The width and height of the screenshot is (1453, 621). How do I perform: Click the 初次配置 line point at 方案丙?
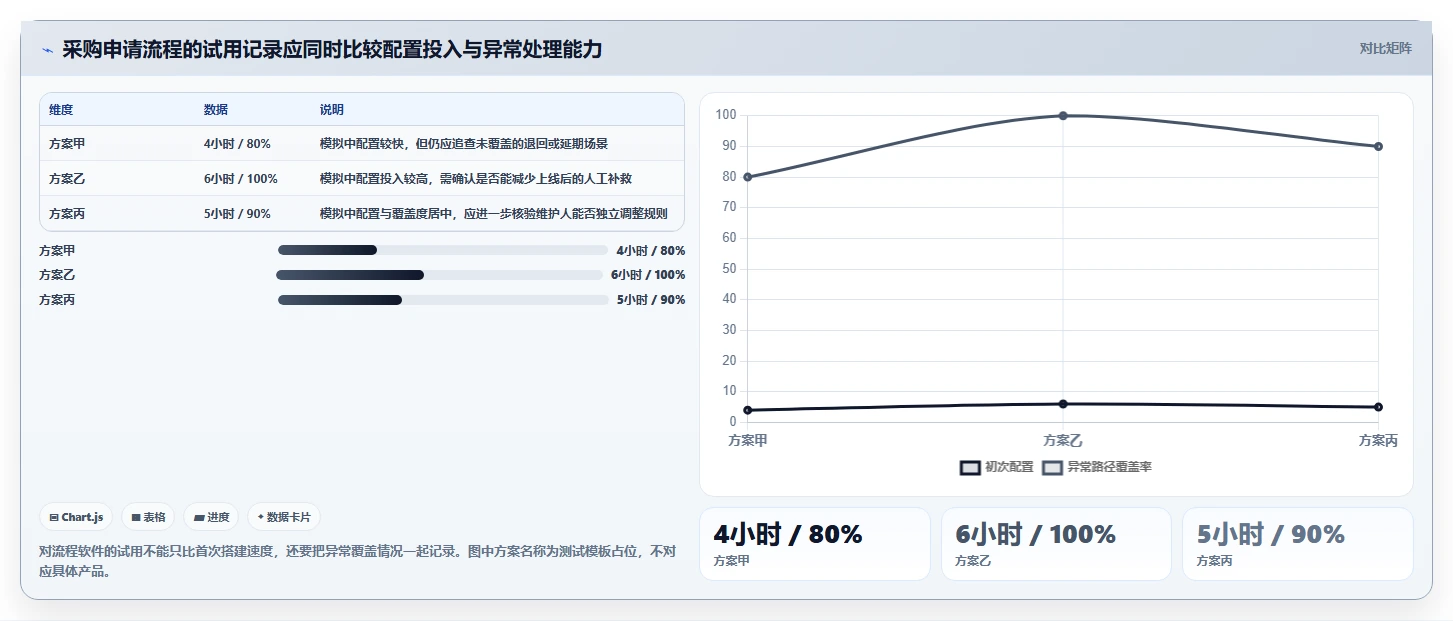click(x=1378, y=407)
